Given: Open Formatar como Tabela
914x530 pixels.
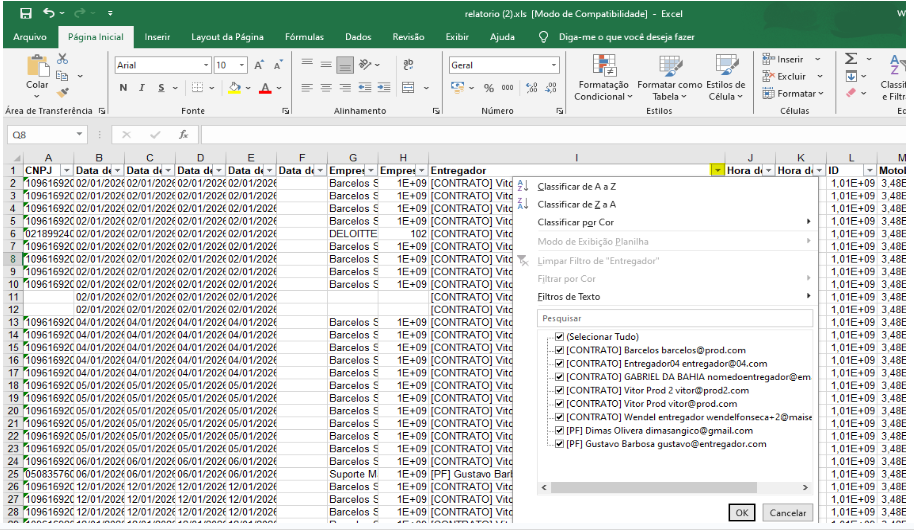Looking at the screenshot, I should 669,78.
